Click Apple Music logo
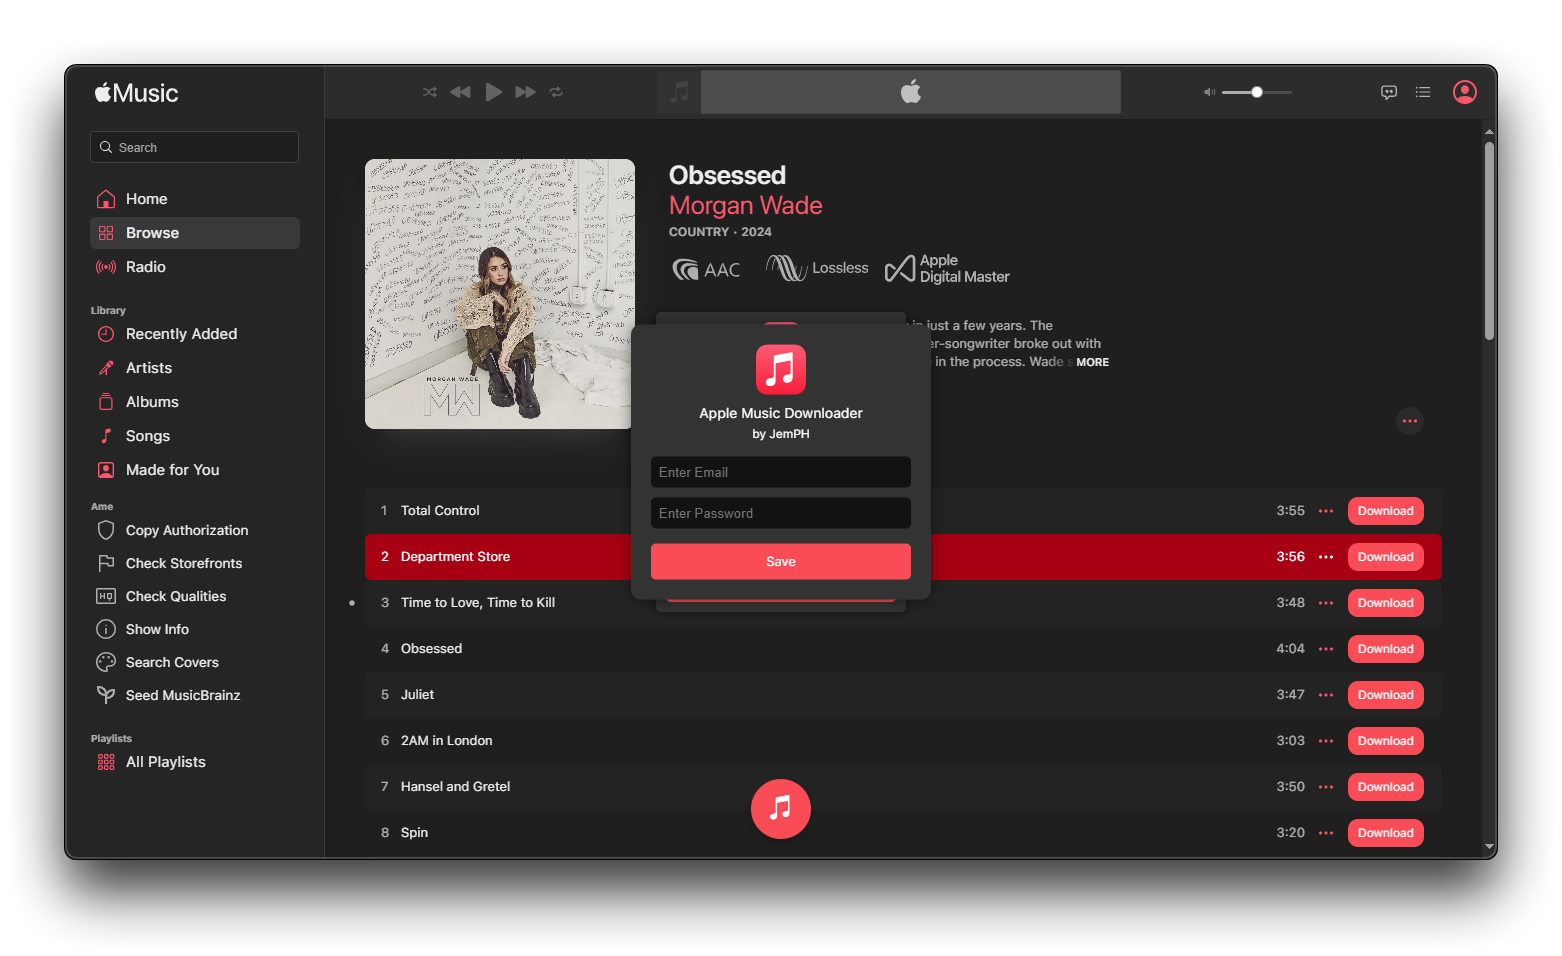The image size is (1562, 956). [137, 93]
